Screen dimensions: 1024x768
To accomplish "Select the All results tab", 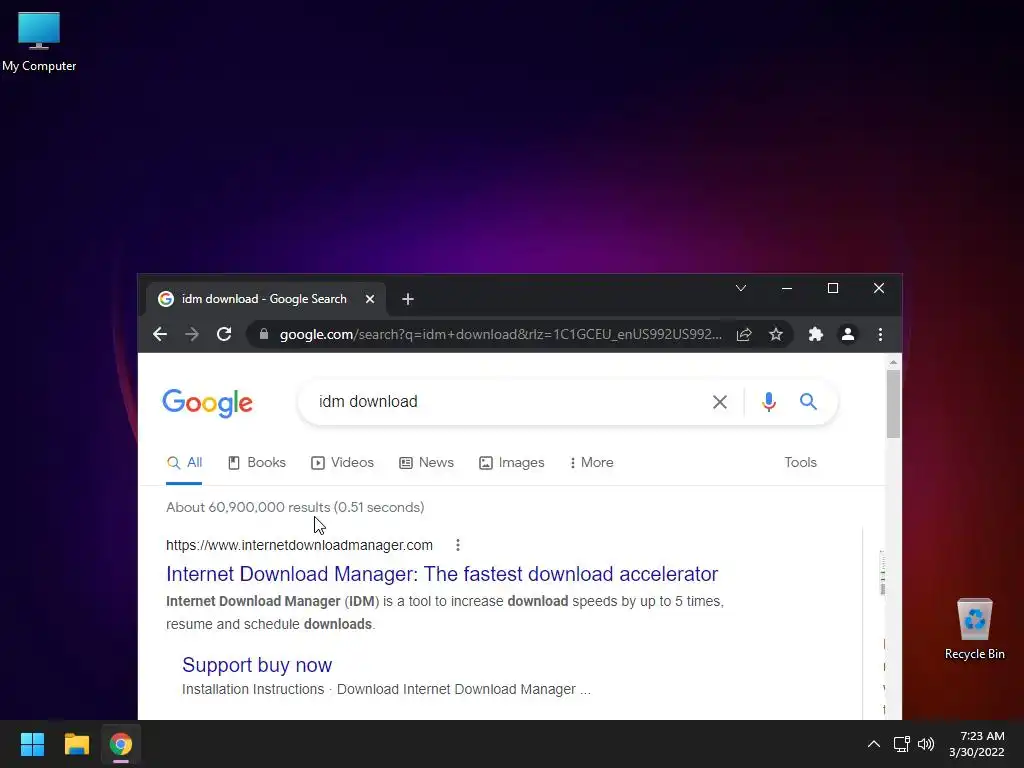I will (x=184, y=462).
